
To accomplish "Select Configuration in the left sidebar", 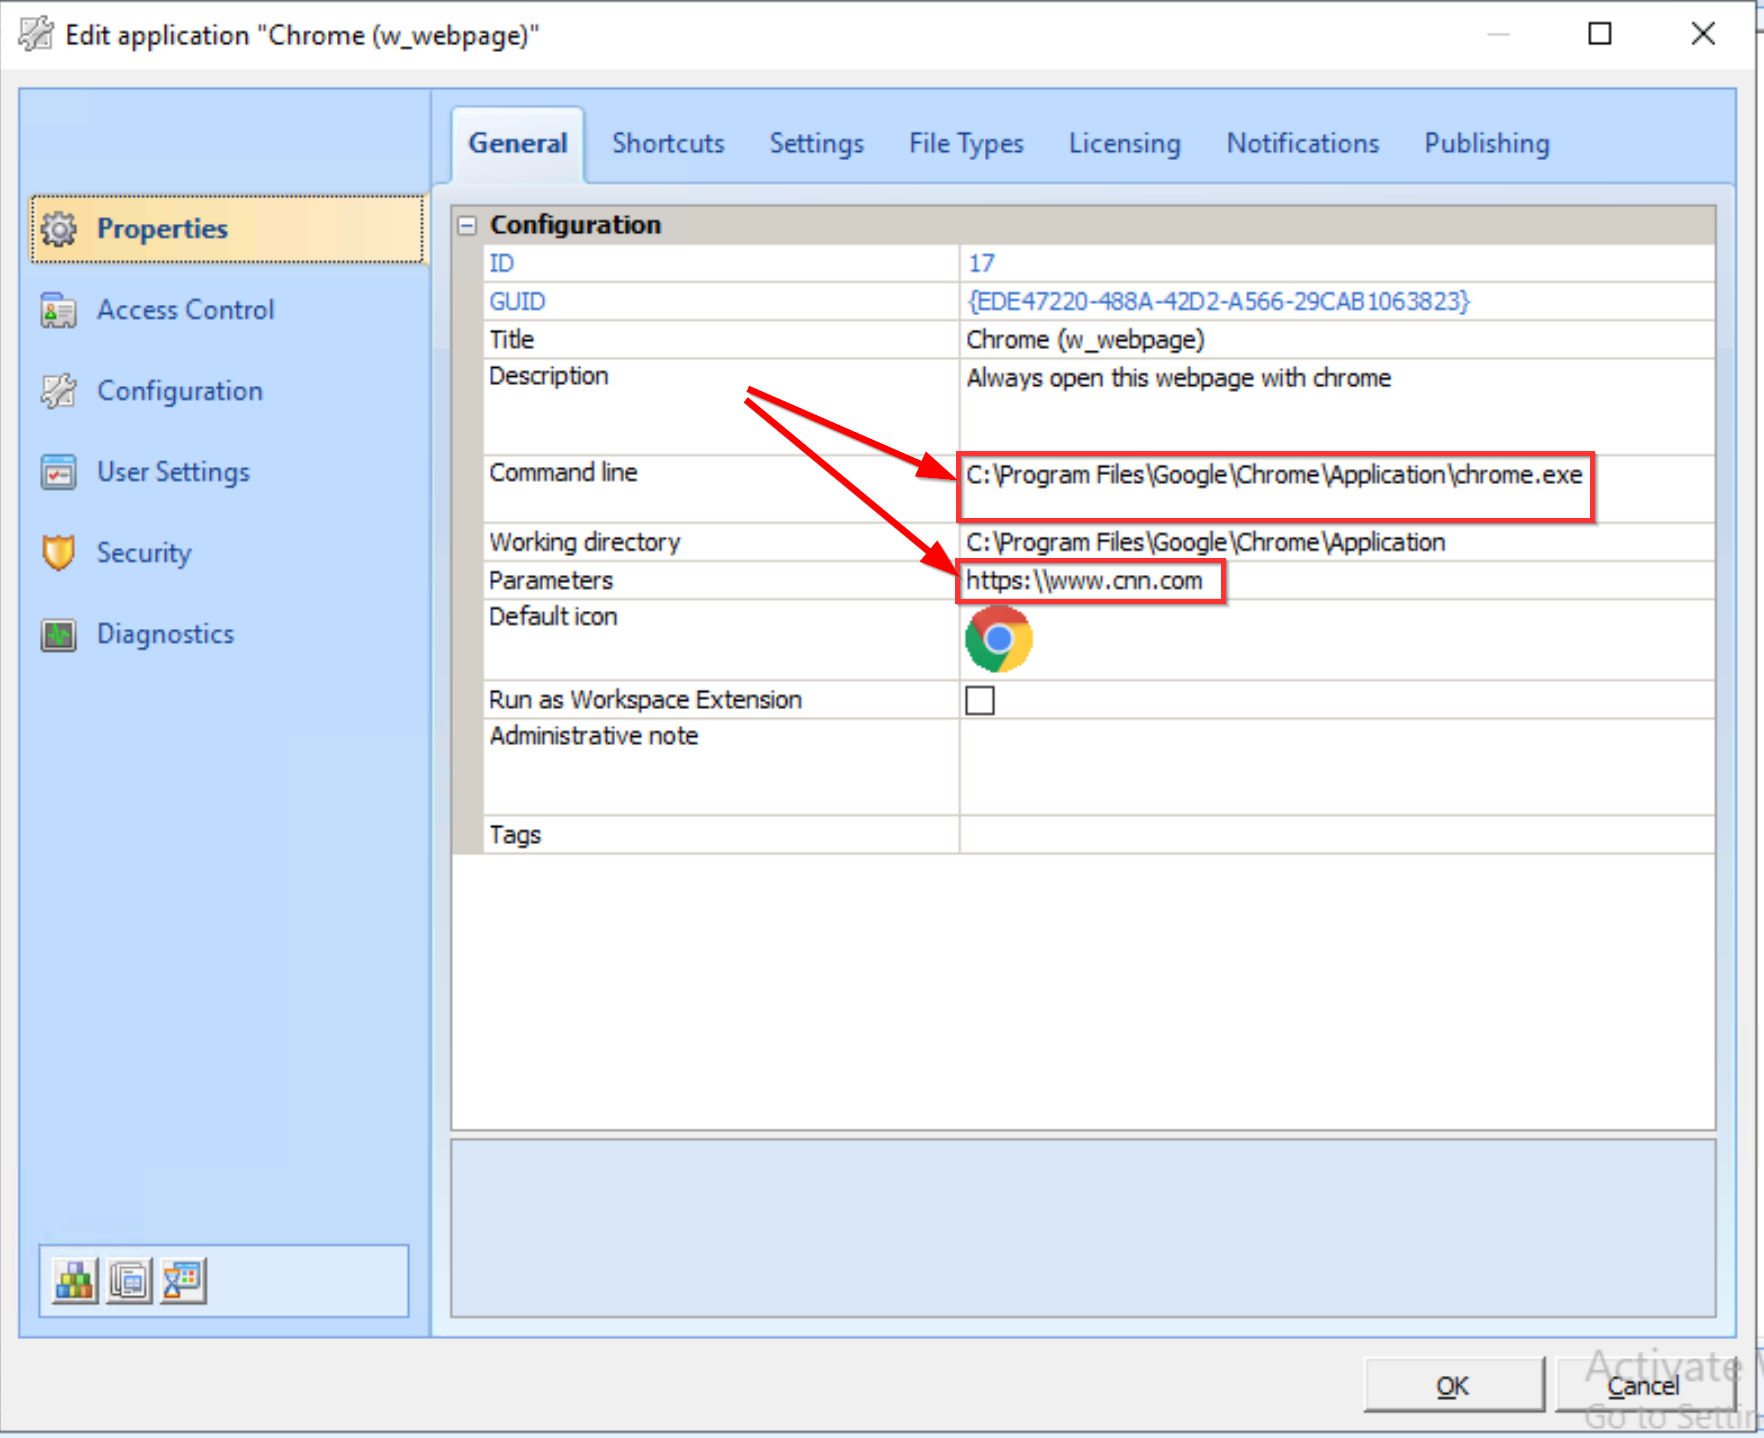I will click(x=179, y=391).
